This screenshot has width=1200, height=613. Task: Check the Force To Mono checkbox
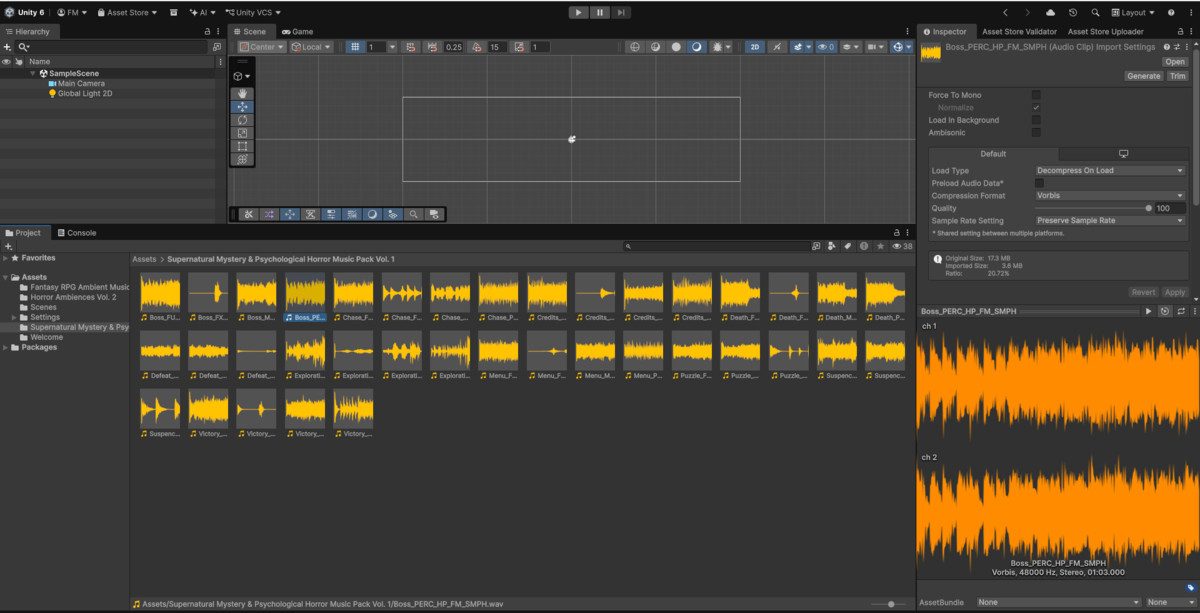click(x=1036, y=95)
